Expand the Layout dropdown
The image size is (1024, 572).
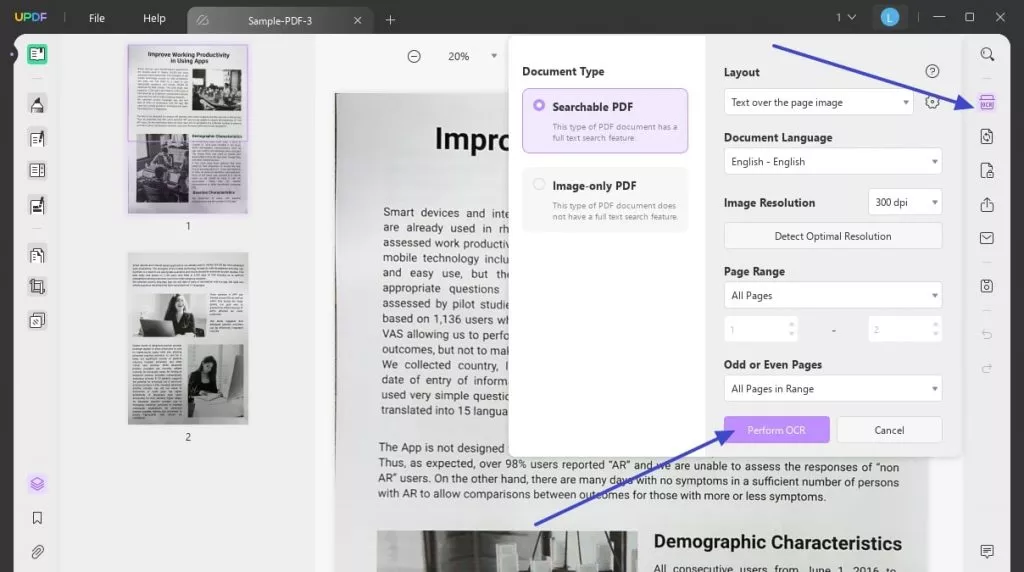pos(818,103)
